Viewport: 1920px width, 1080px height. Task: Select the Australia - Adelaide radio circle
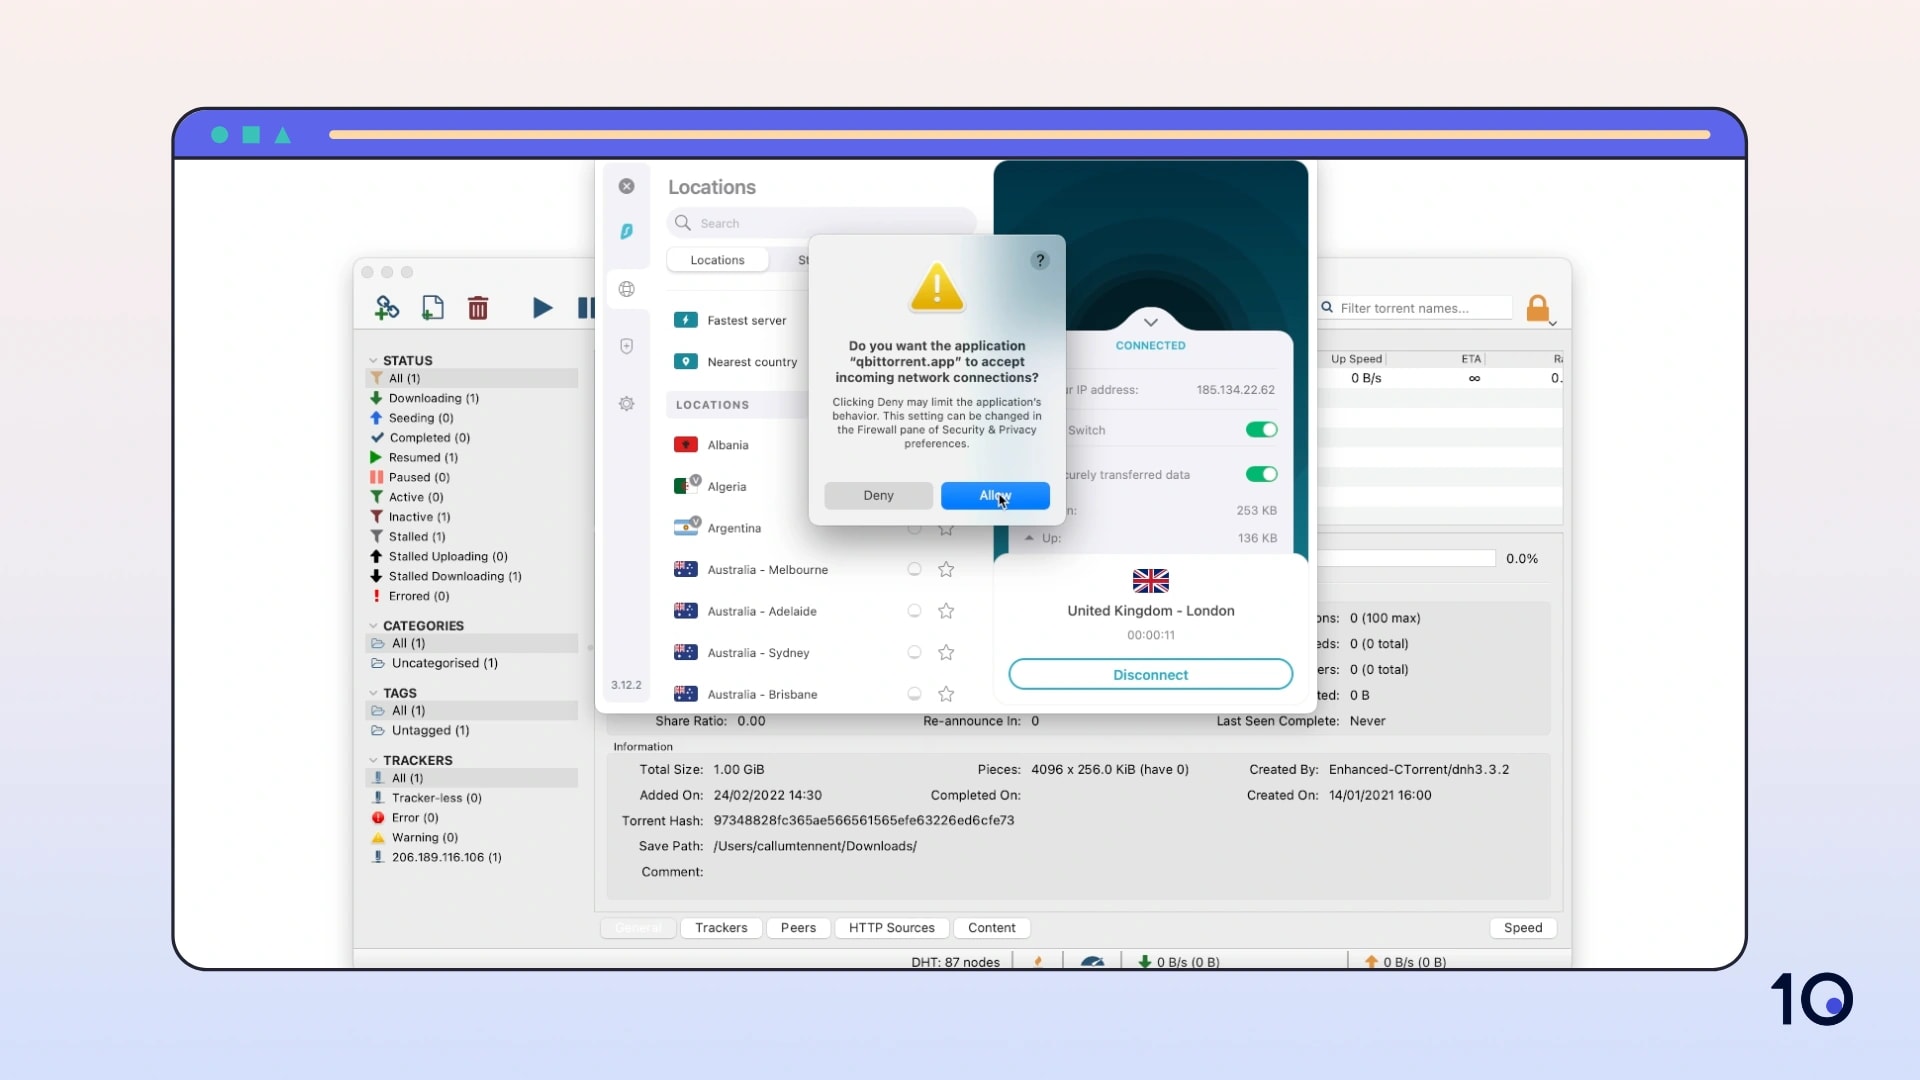pos(914,611)
